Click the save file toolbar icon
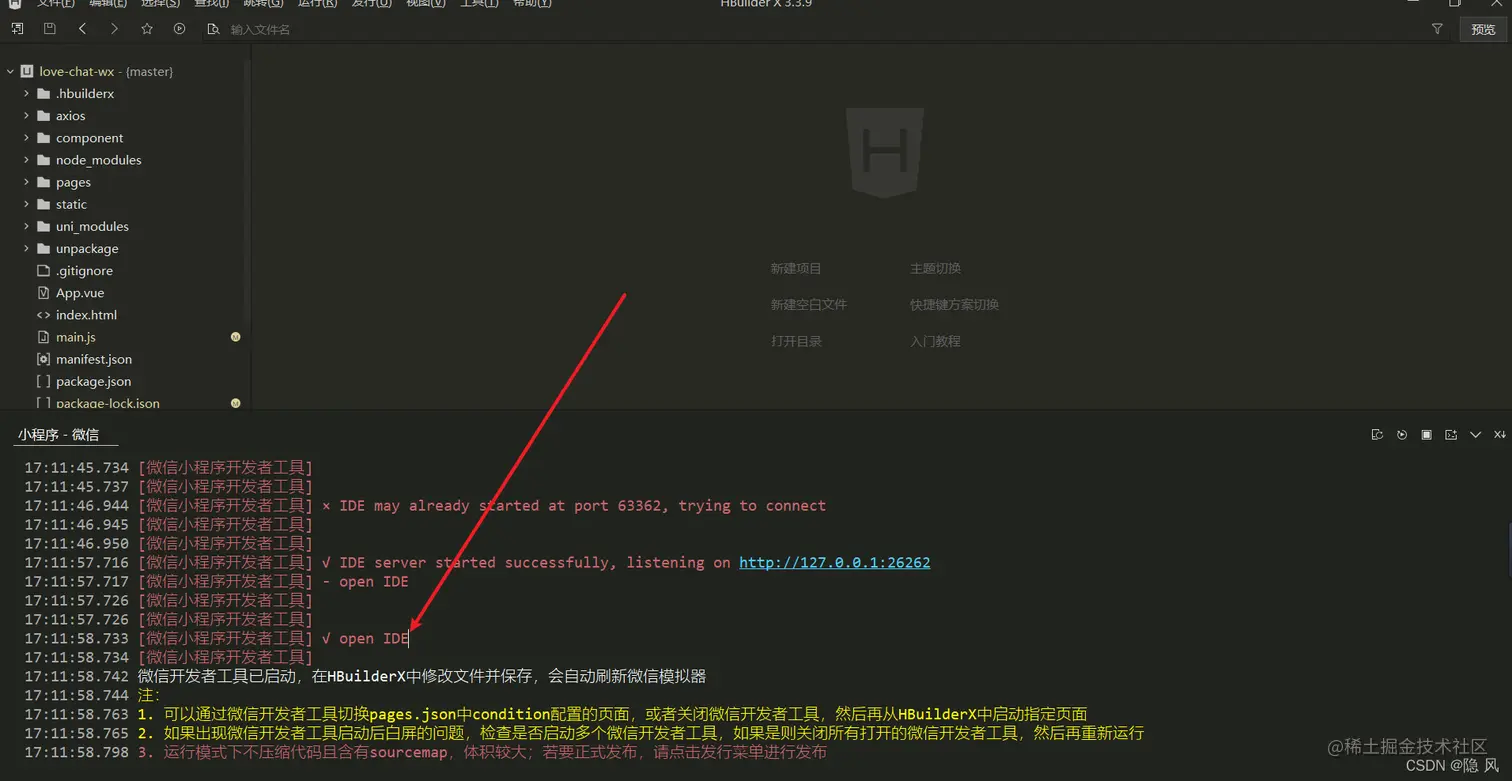 49,29
